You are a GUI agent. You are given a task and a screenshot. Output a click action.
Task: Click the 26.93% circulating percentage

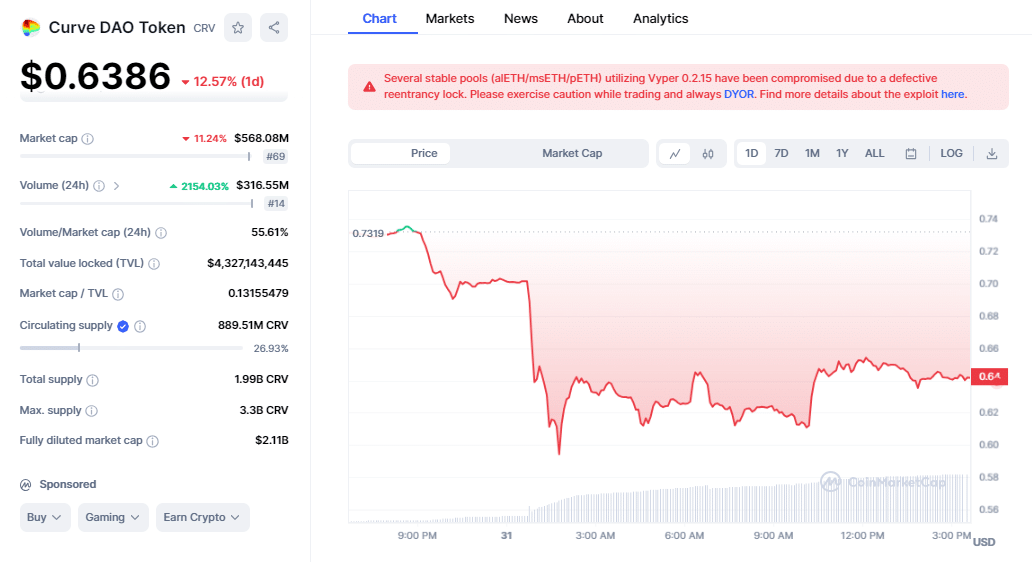pyautogui.click(x=271, y=349)
